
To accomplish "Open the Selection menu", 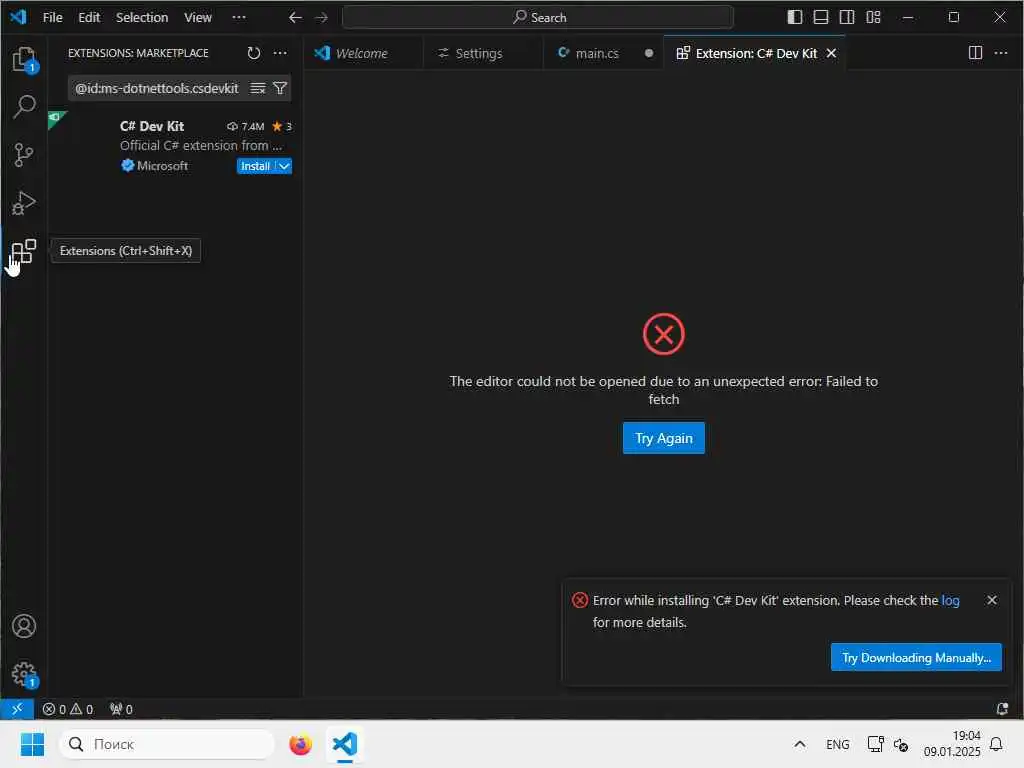I will (x=142, y=18).
